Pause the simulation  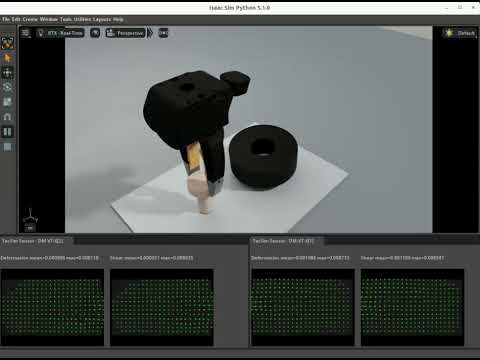coord(7,132)
